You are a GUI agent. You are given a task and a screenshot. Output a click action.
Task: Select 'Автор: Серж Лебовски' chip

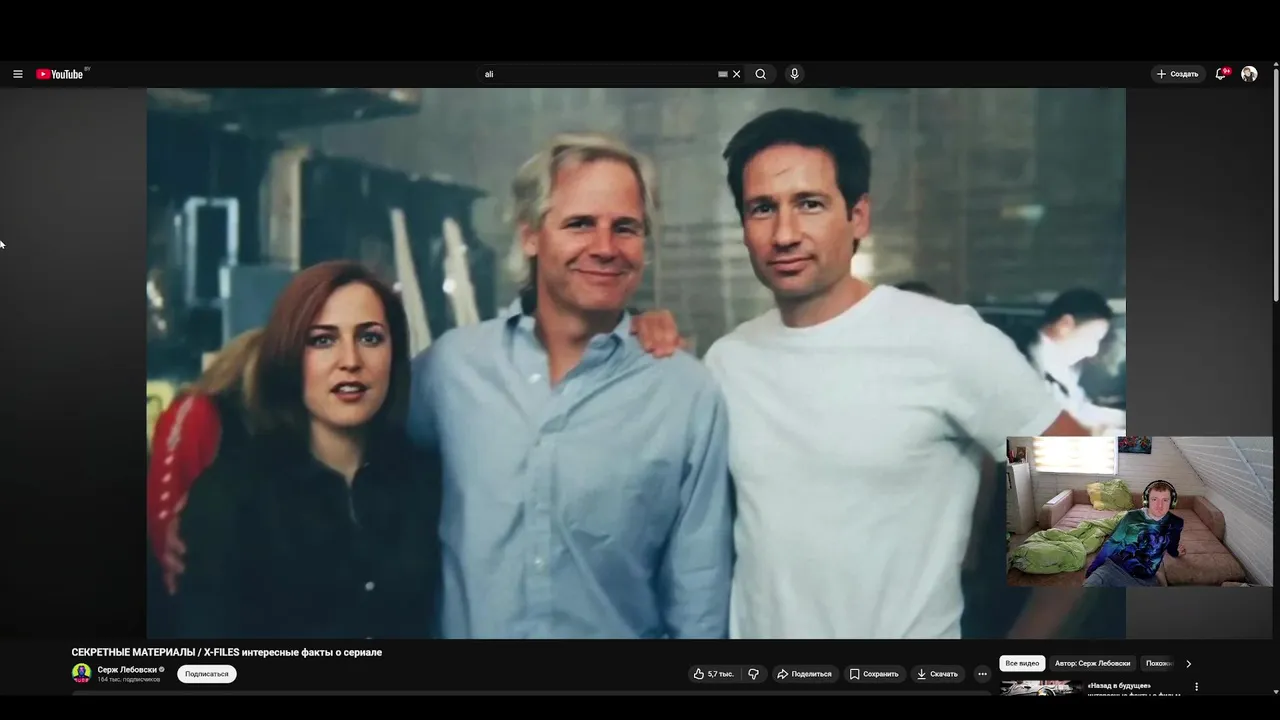tap(1093, 663)
